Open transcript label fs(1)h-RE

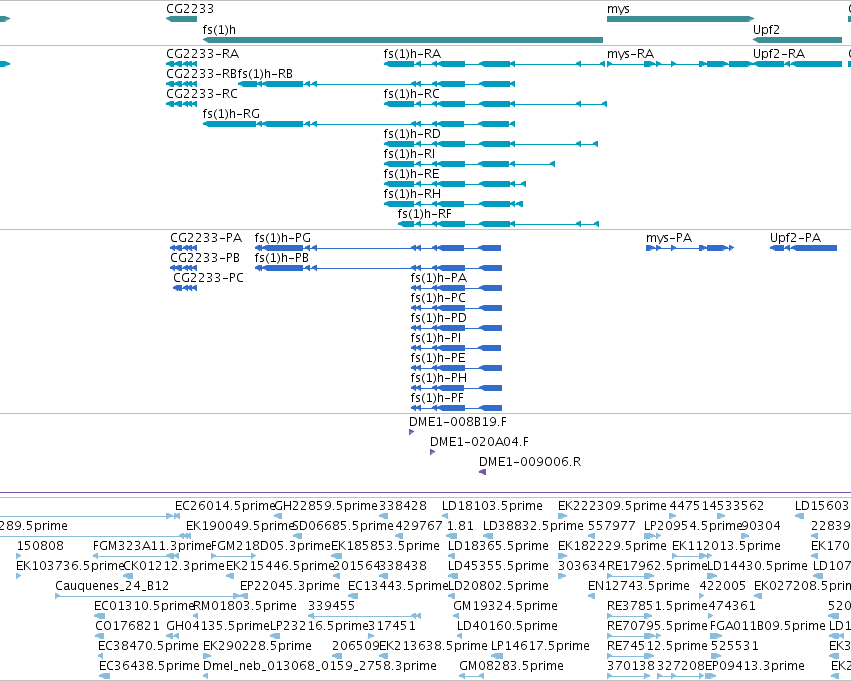tap(411, 174)
